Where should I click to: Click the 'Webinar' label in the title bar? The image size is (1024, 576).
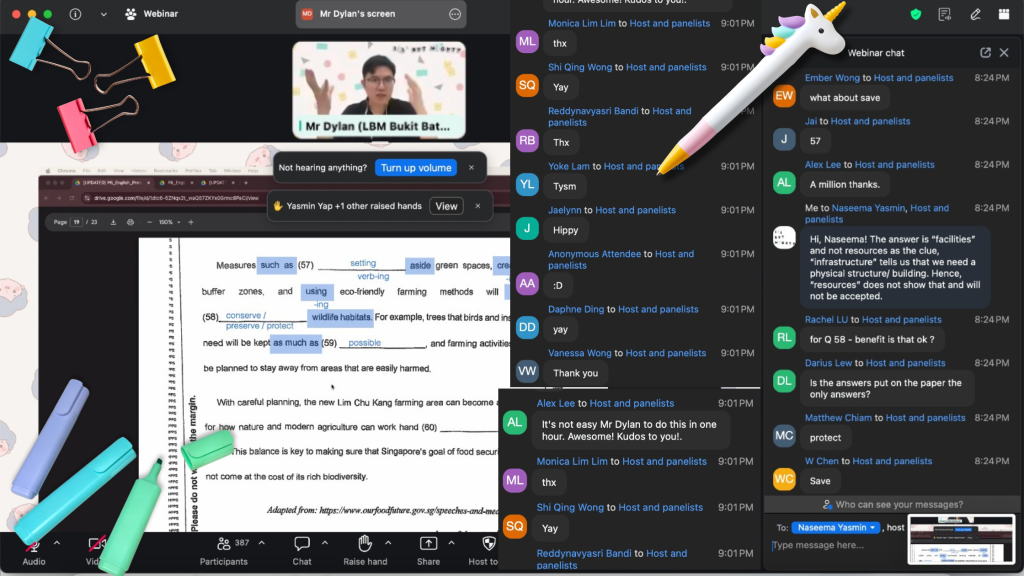160,14
